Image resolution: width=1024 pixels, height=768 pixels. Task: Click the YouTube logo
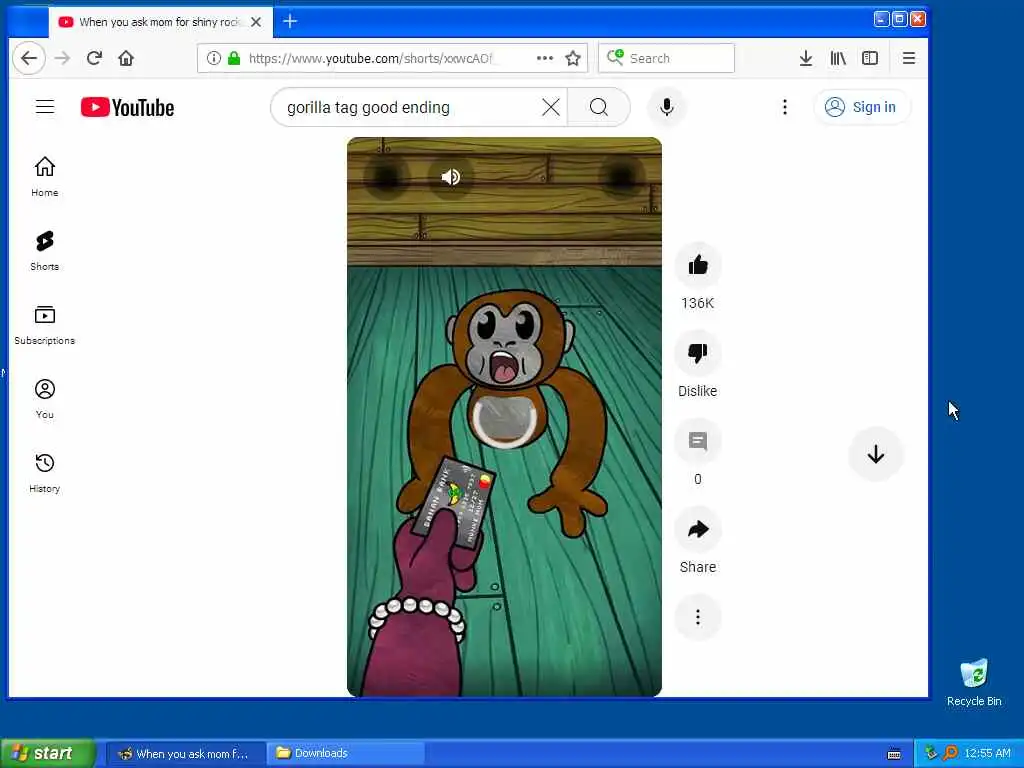(x=127, y=107)
